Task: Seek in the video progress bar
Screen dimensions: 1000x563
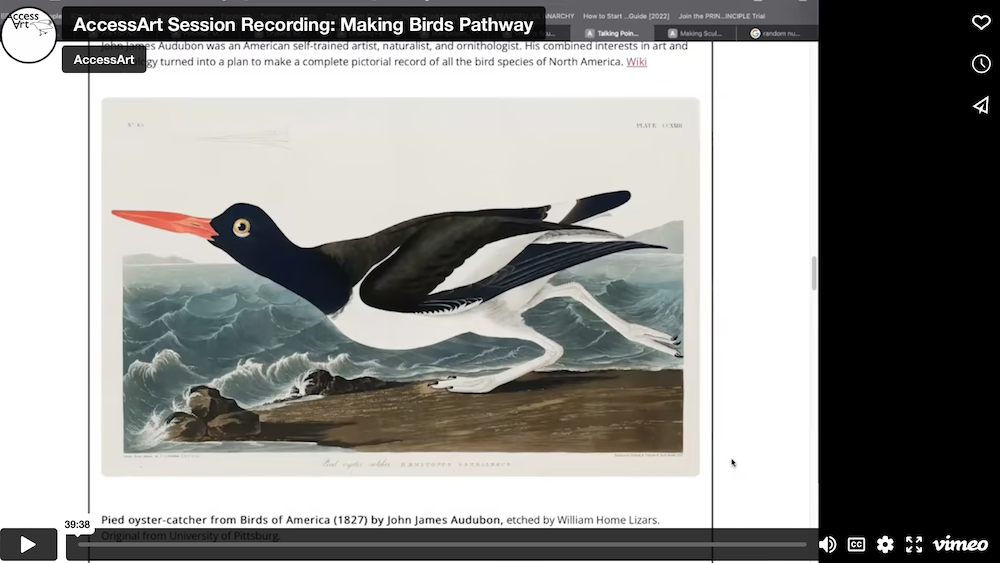Action: point(442,545)
